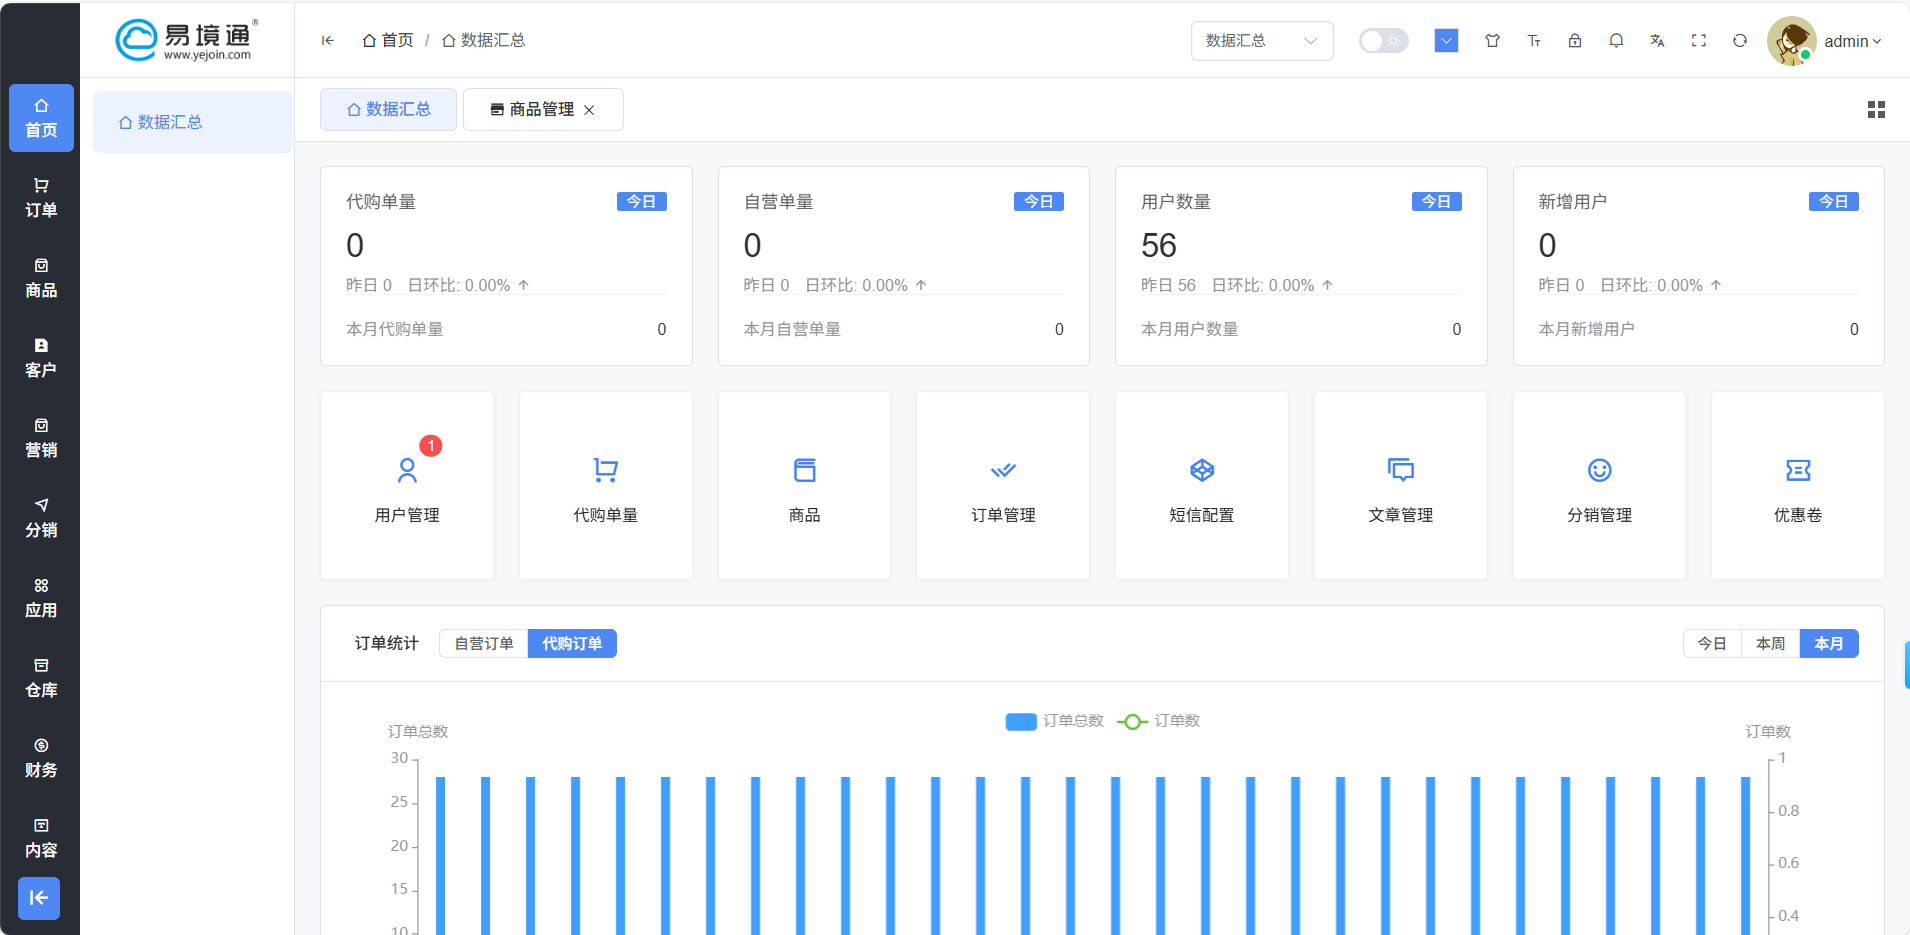The width and height of the screenshot is (1910, 935).
Task: Open 短信配置 shortcut card
Action: tap(1202, 485)
